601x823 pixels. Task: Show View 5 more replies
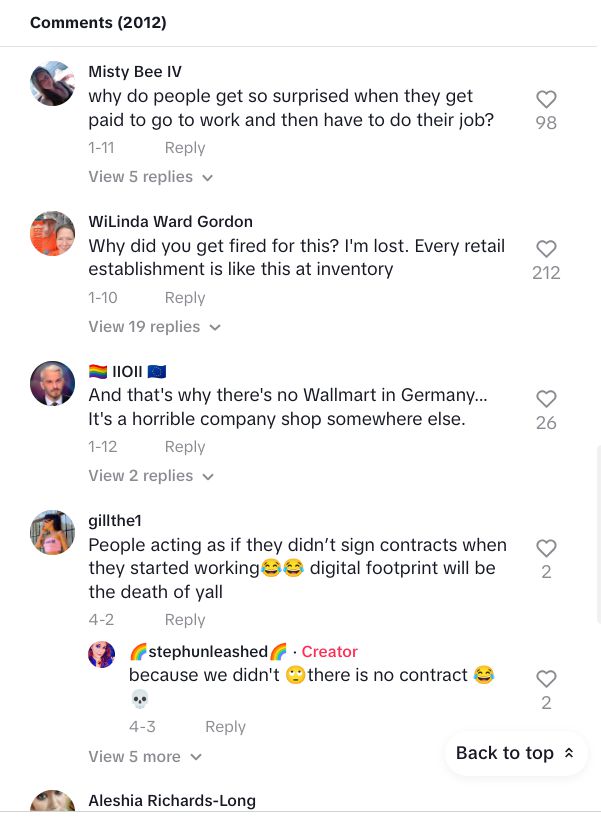(x=145, y=756)
